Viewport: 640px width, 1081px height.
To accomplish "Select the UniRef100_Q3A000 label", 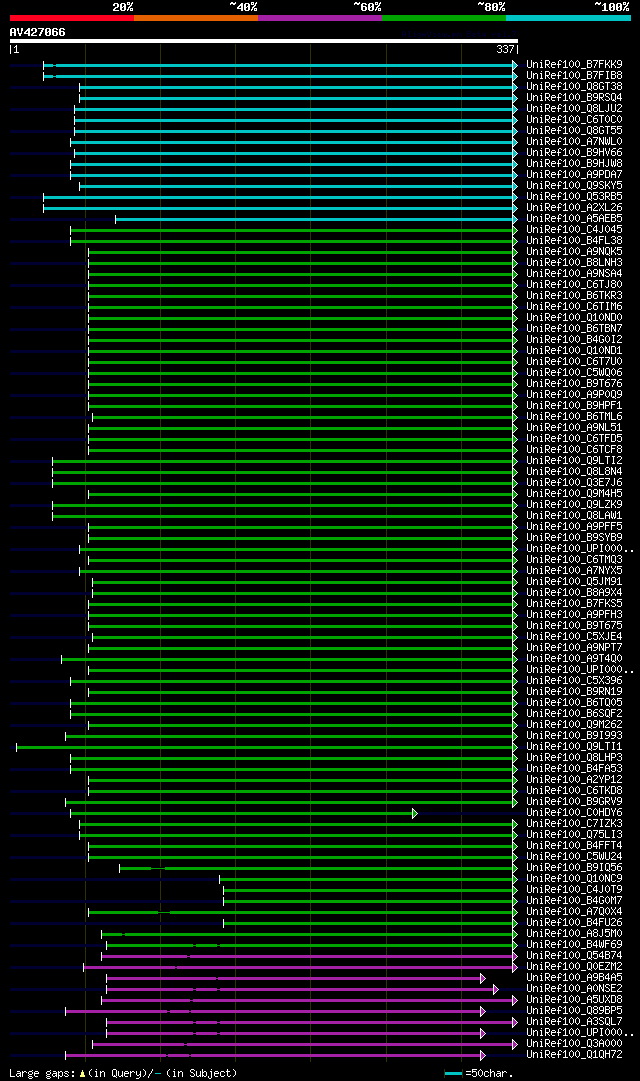I will (574, 1044).
